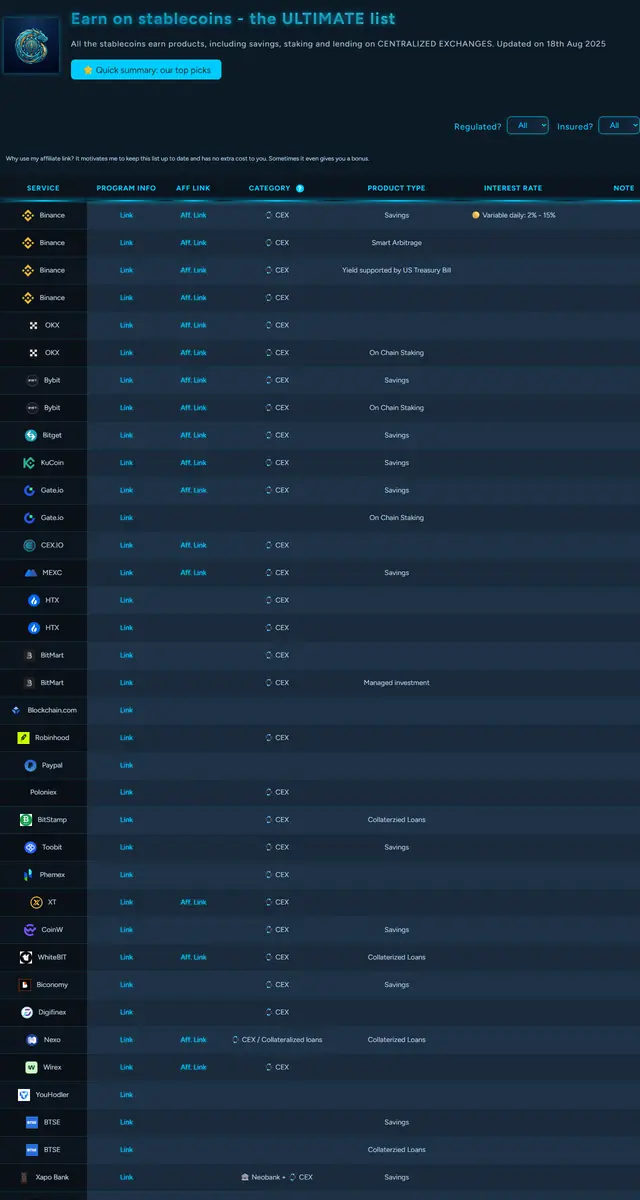This screenshot has height=1200, width=640.
Task: Open the Insured? filter dropdown
Action: point(618,125)
